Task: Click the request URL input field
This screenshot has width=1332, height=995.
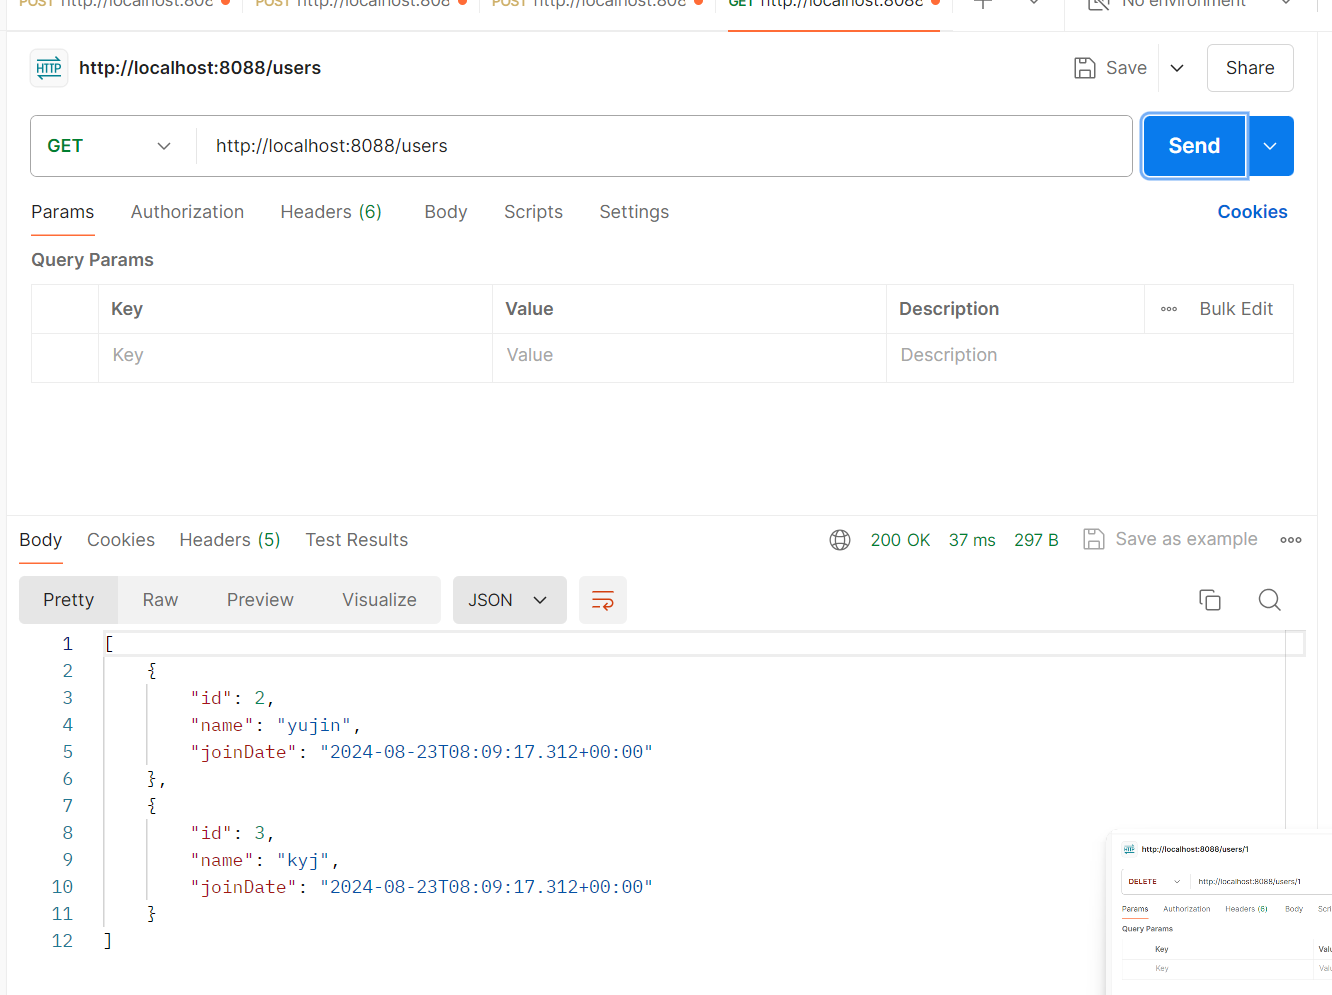Action: tap(664, 146)
